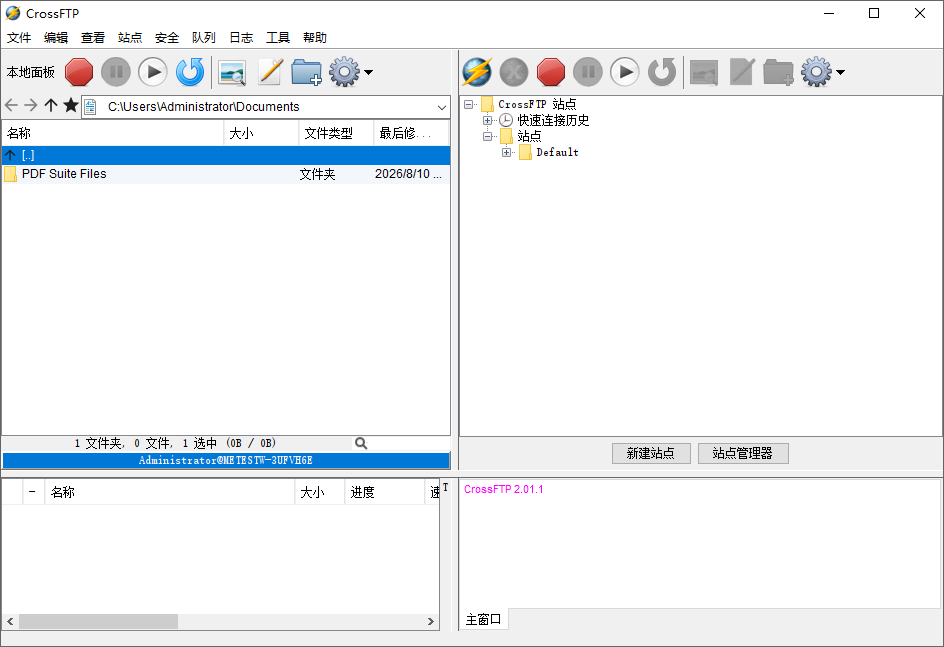Click the local path address field
This screenshot has height=647, width=944.
(266, 107)
